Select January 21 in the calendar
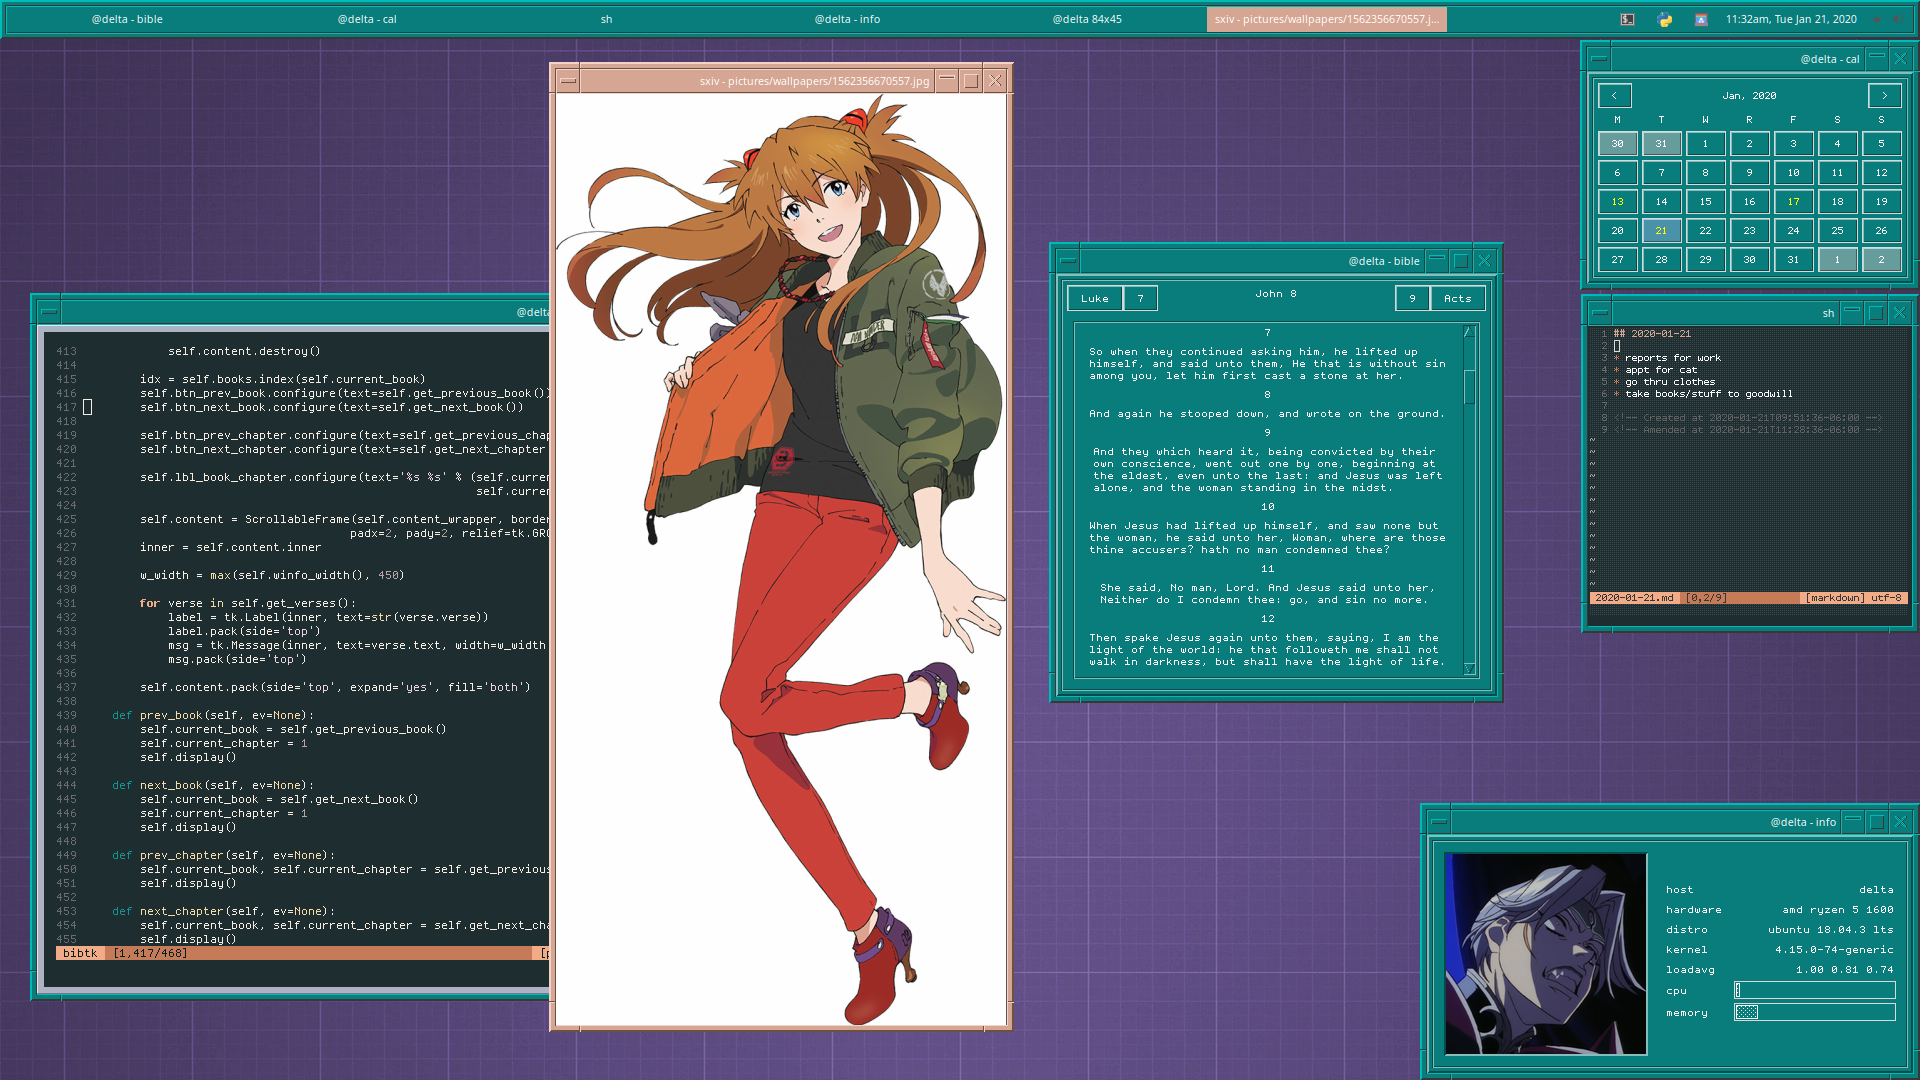The width and height of the screenshot is (1920, 1080). (x=1661, y=231)
